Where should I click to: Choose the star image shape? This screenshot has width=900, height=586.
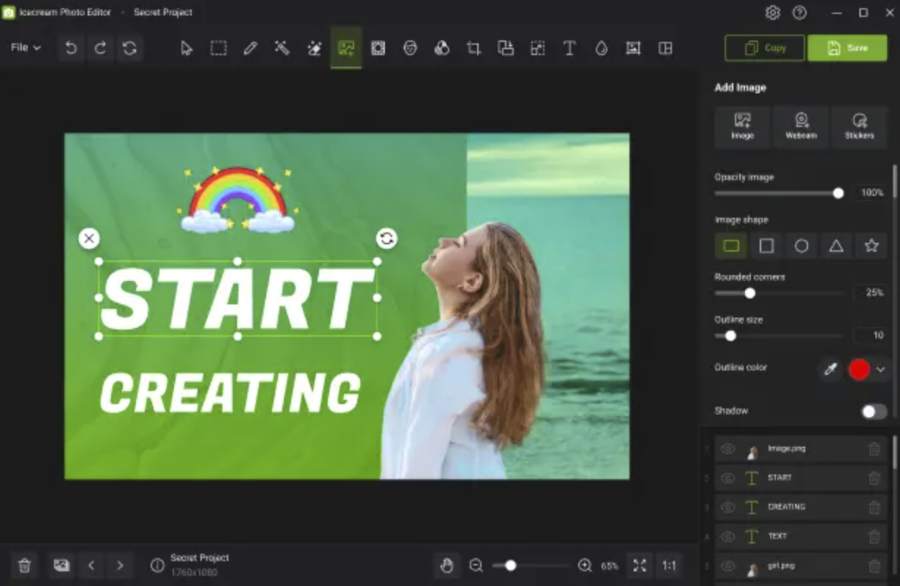pos(871,246)
